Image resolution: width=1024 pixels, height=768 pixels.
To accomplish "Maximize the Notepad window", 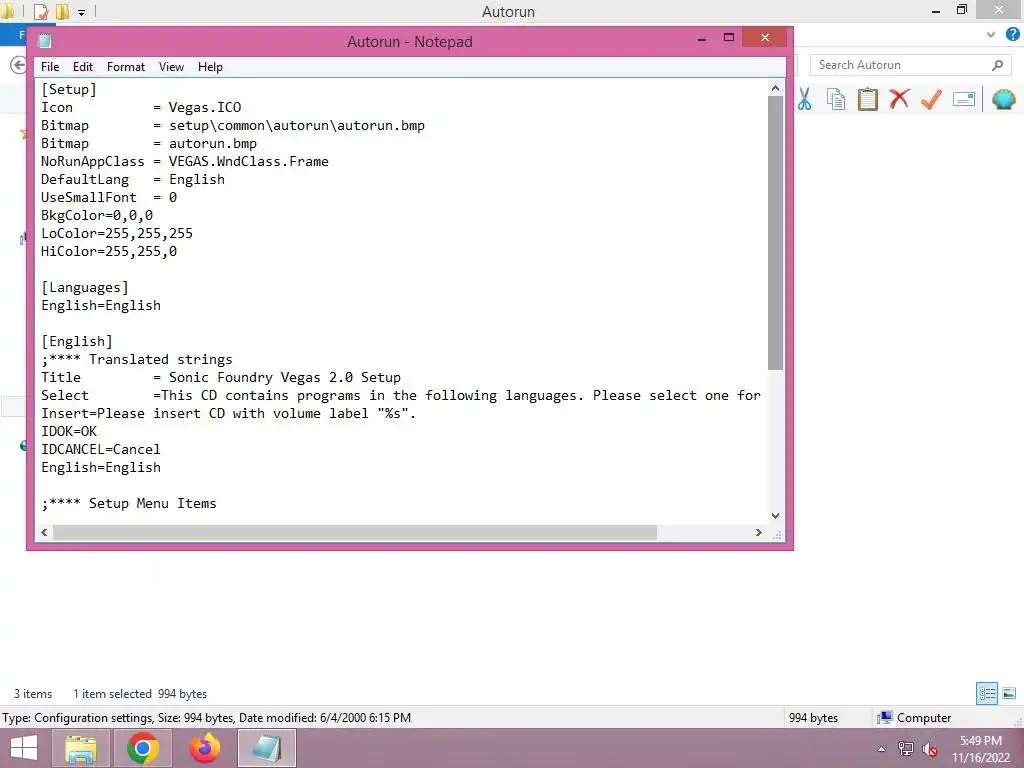I will point(729,38).
